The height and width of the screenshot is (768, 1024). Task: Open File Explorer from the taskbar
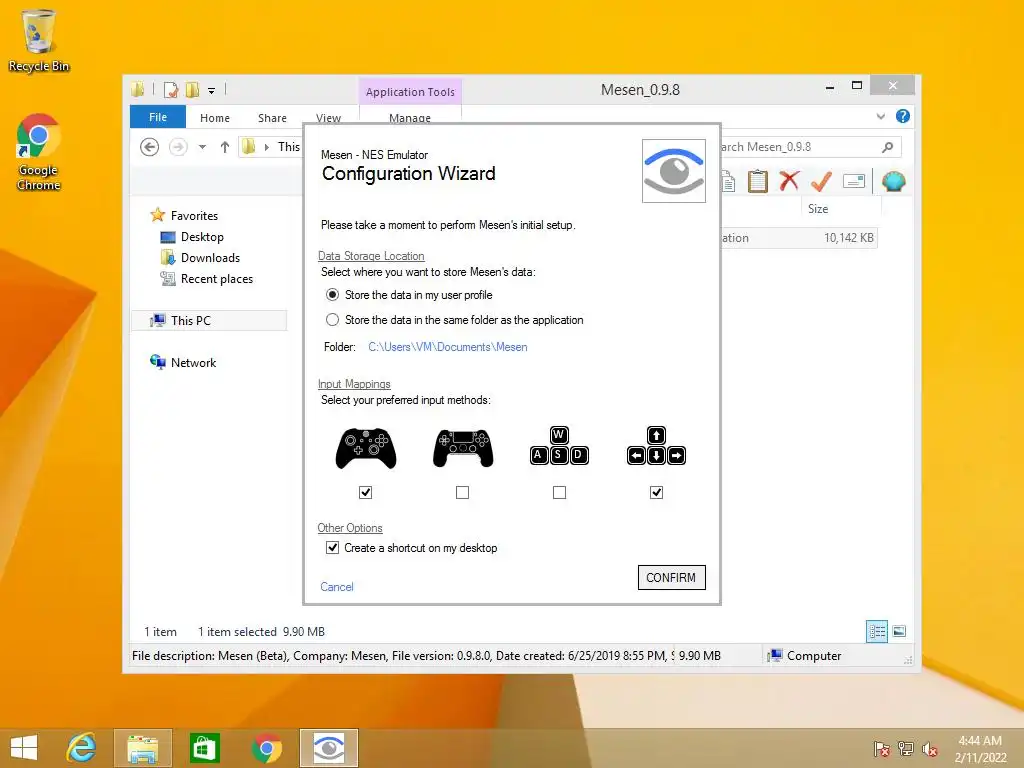[x=142, y=748]
